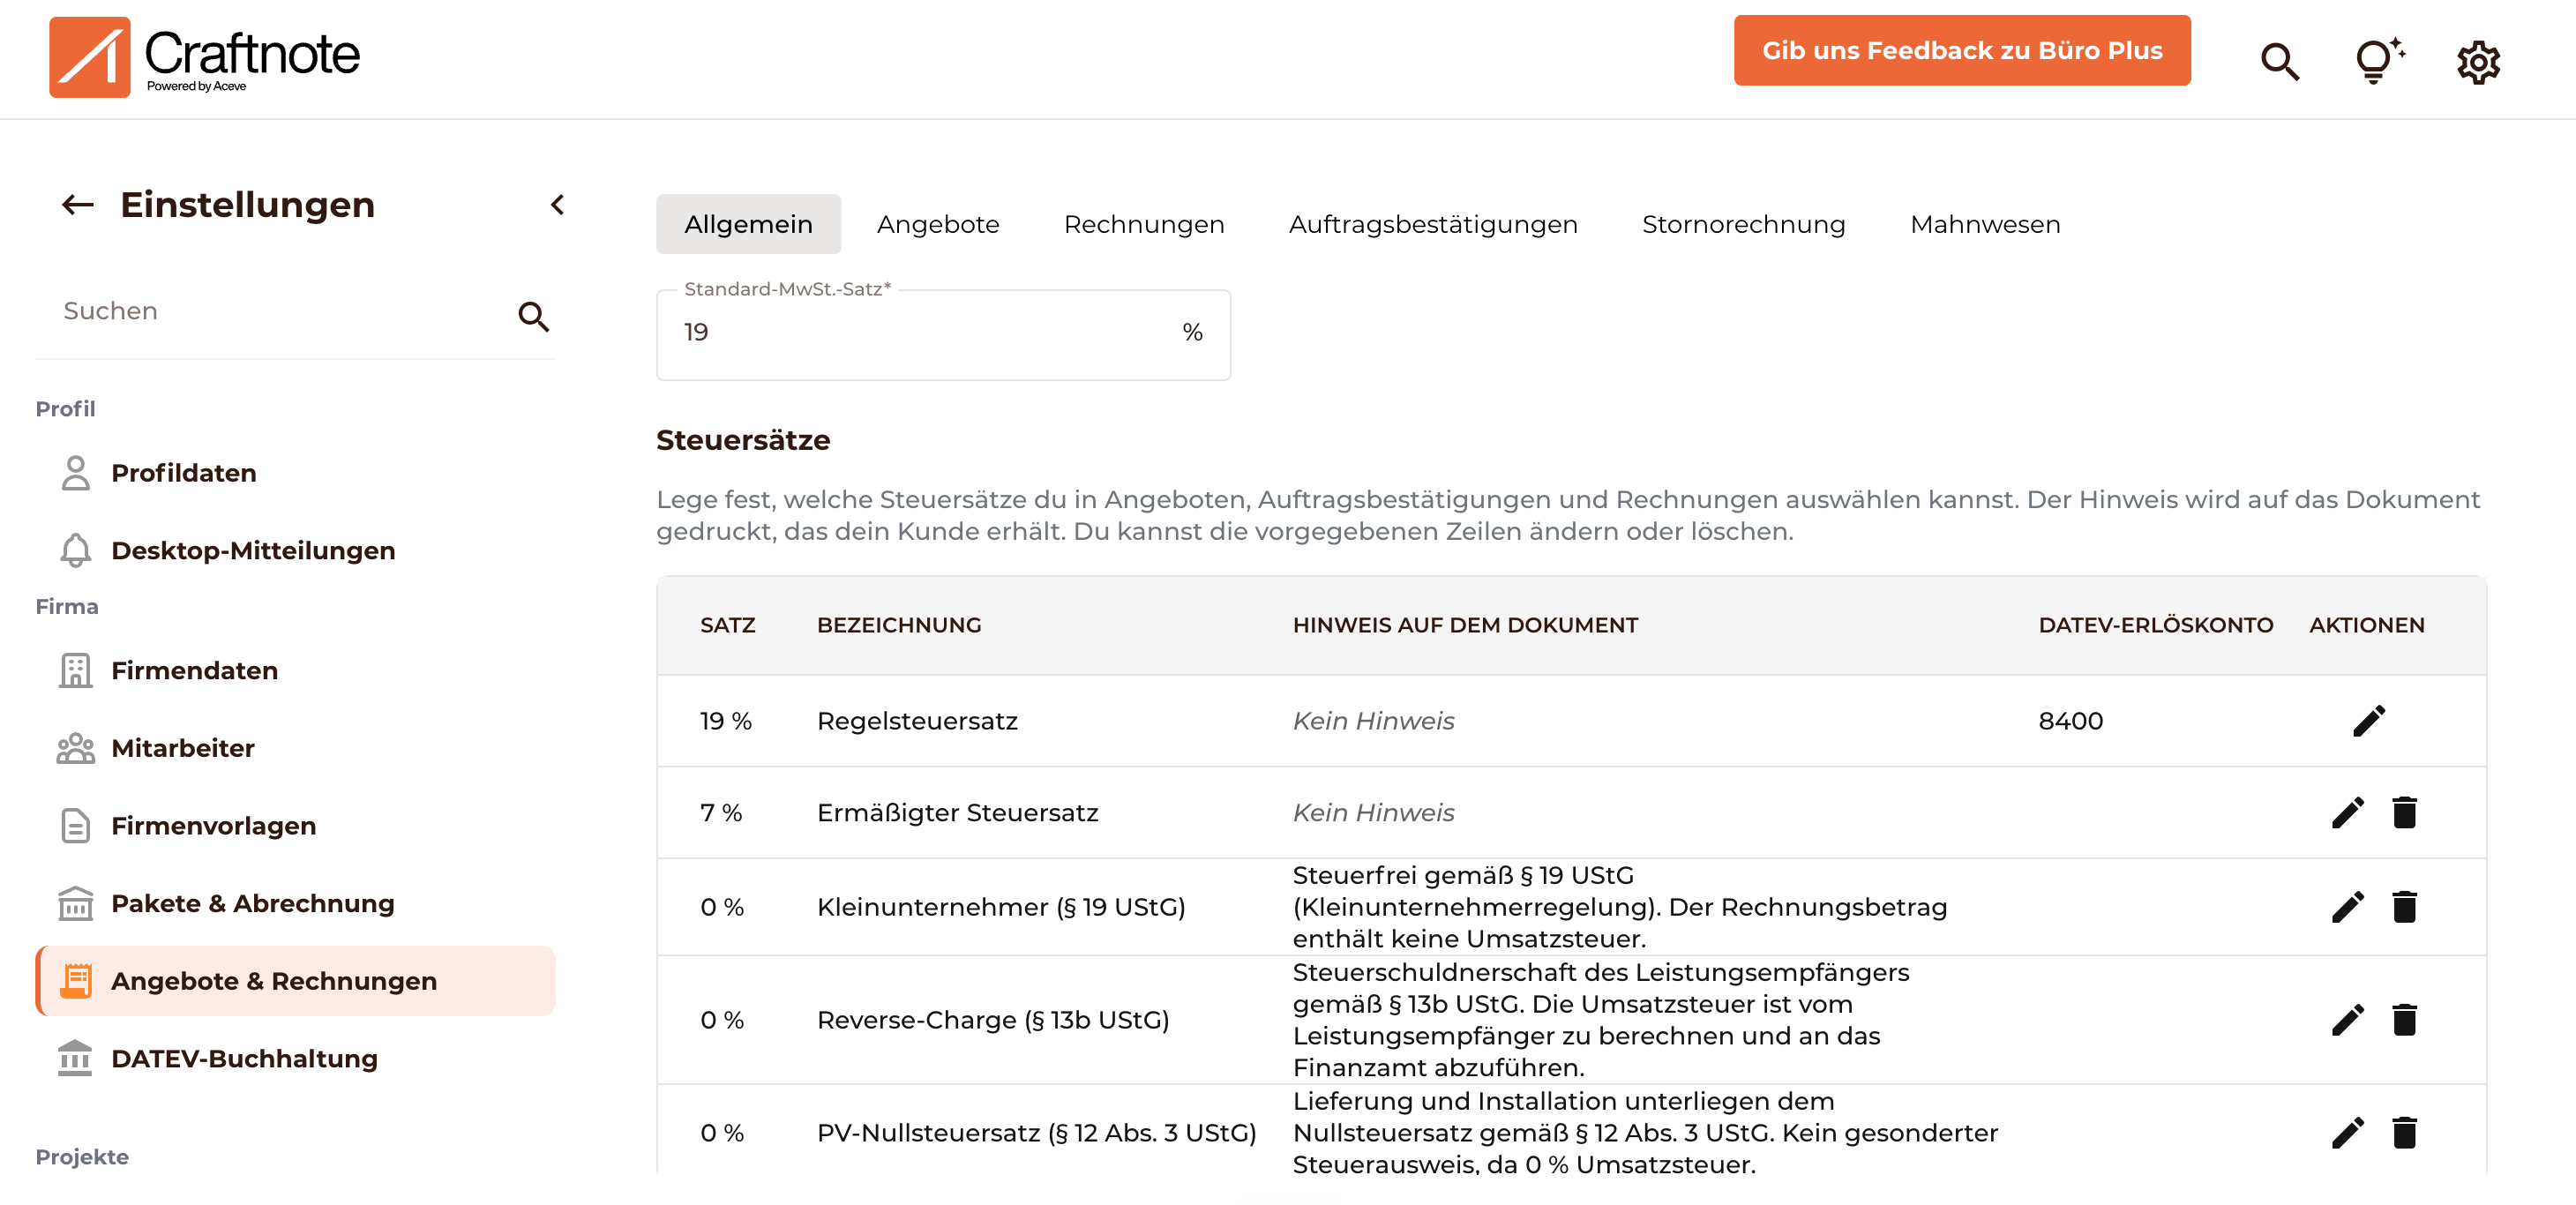
Task: Delete the Reverse-Charge tax rate
Action: click(2404, 1019)
